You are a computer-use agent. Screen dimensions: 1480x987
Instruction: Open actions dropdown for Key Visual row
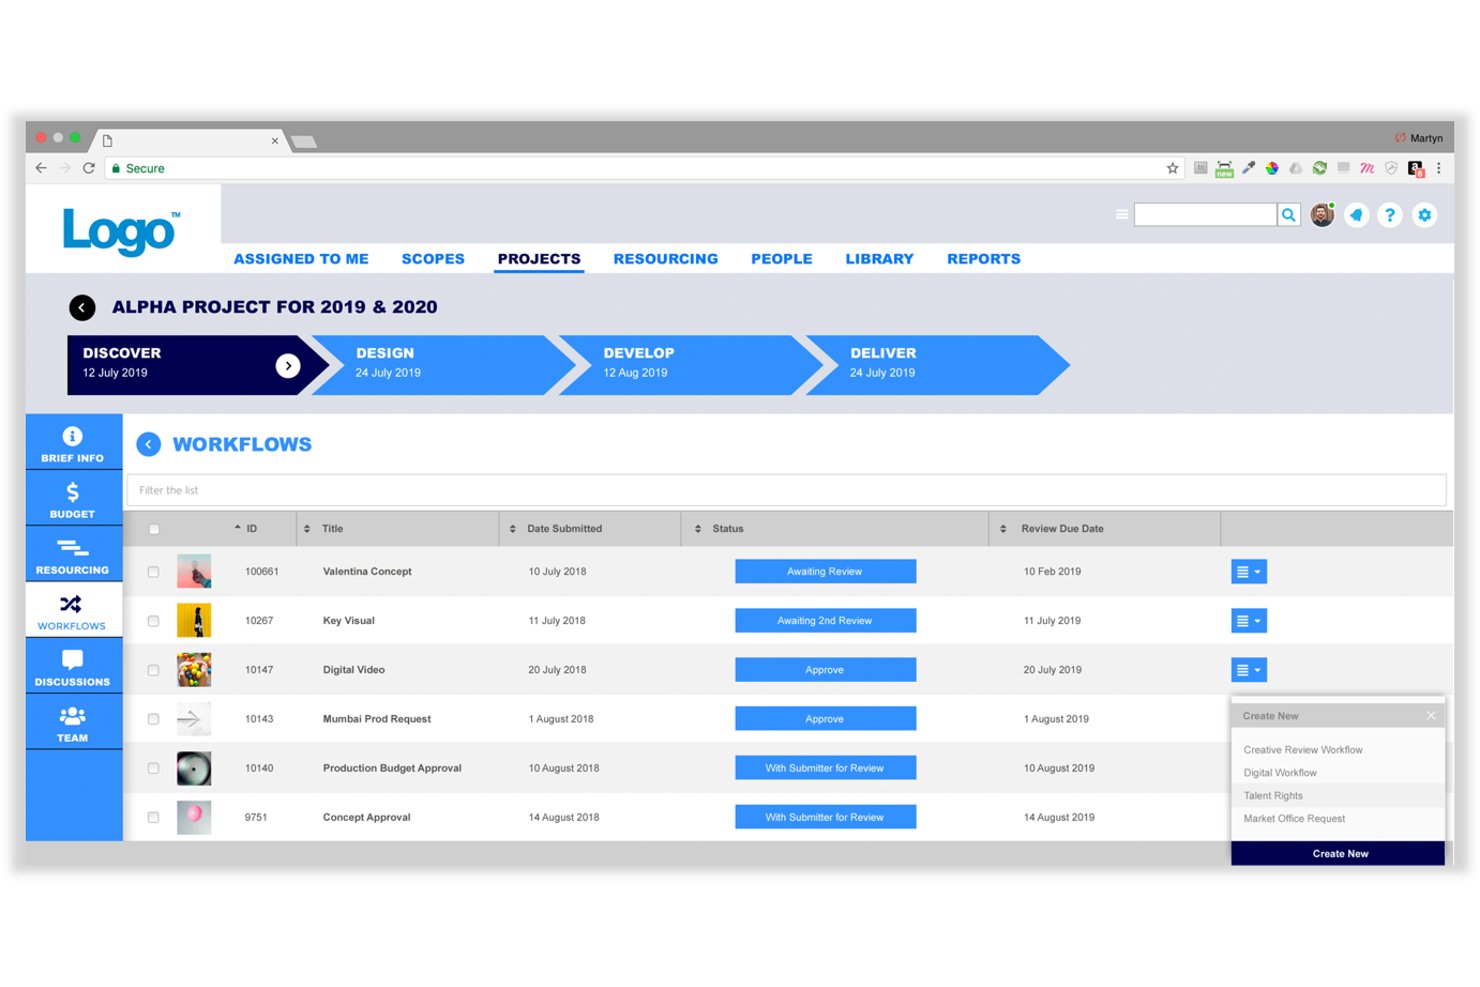click(1249, 621)
